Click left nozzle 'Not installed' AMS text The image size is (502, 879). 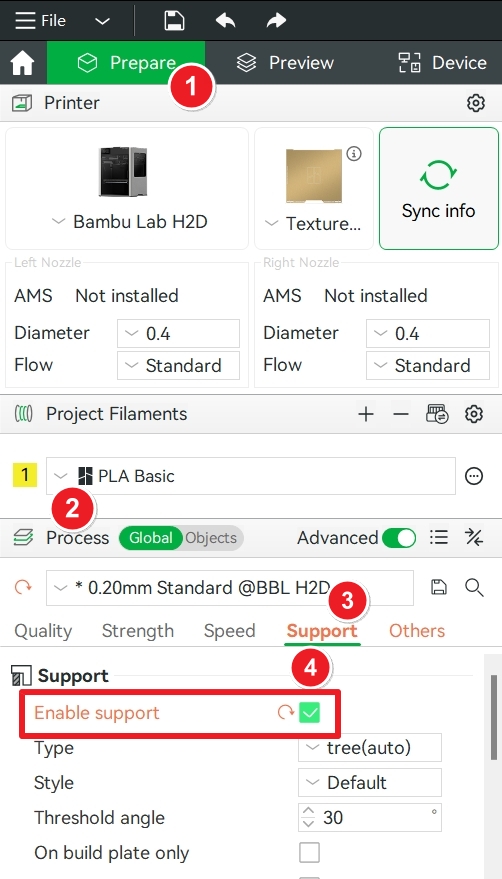(127, 295)
